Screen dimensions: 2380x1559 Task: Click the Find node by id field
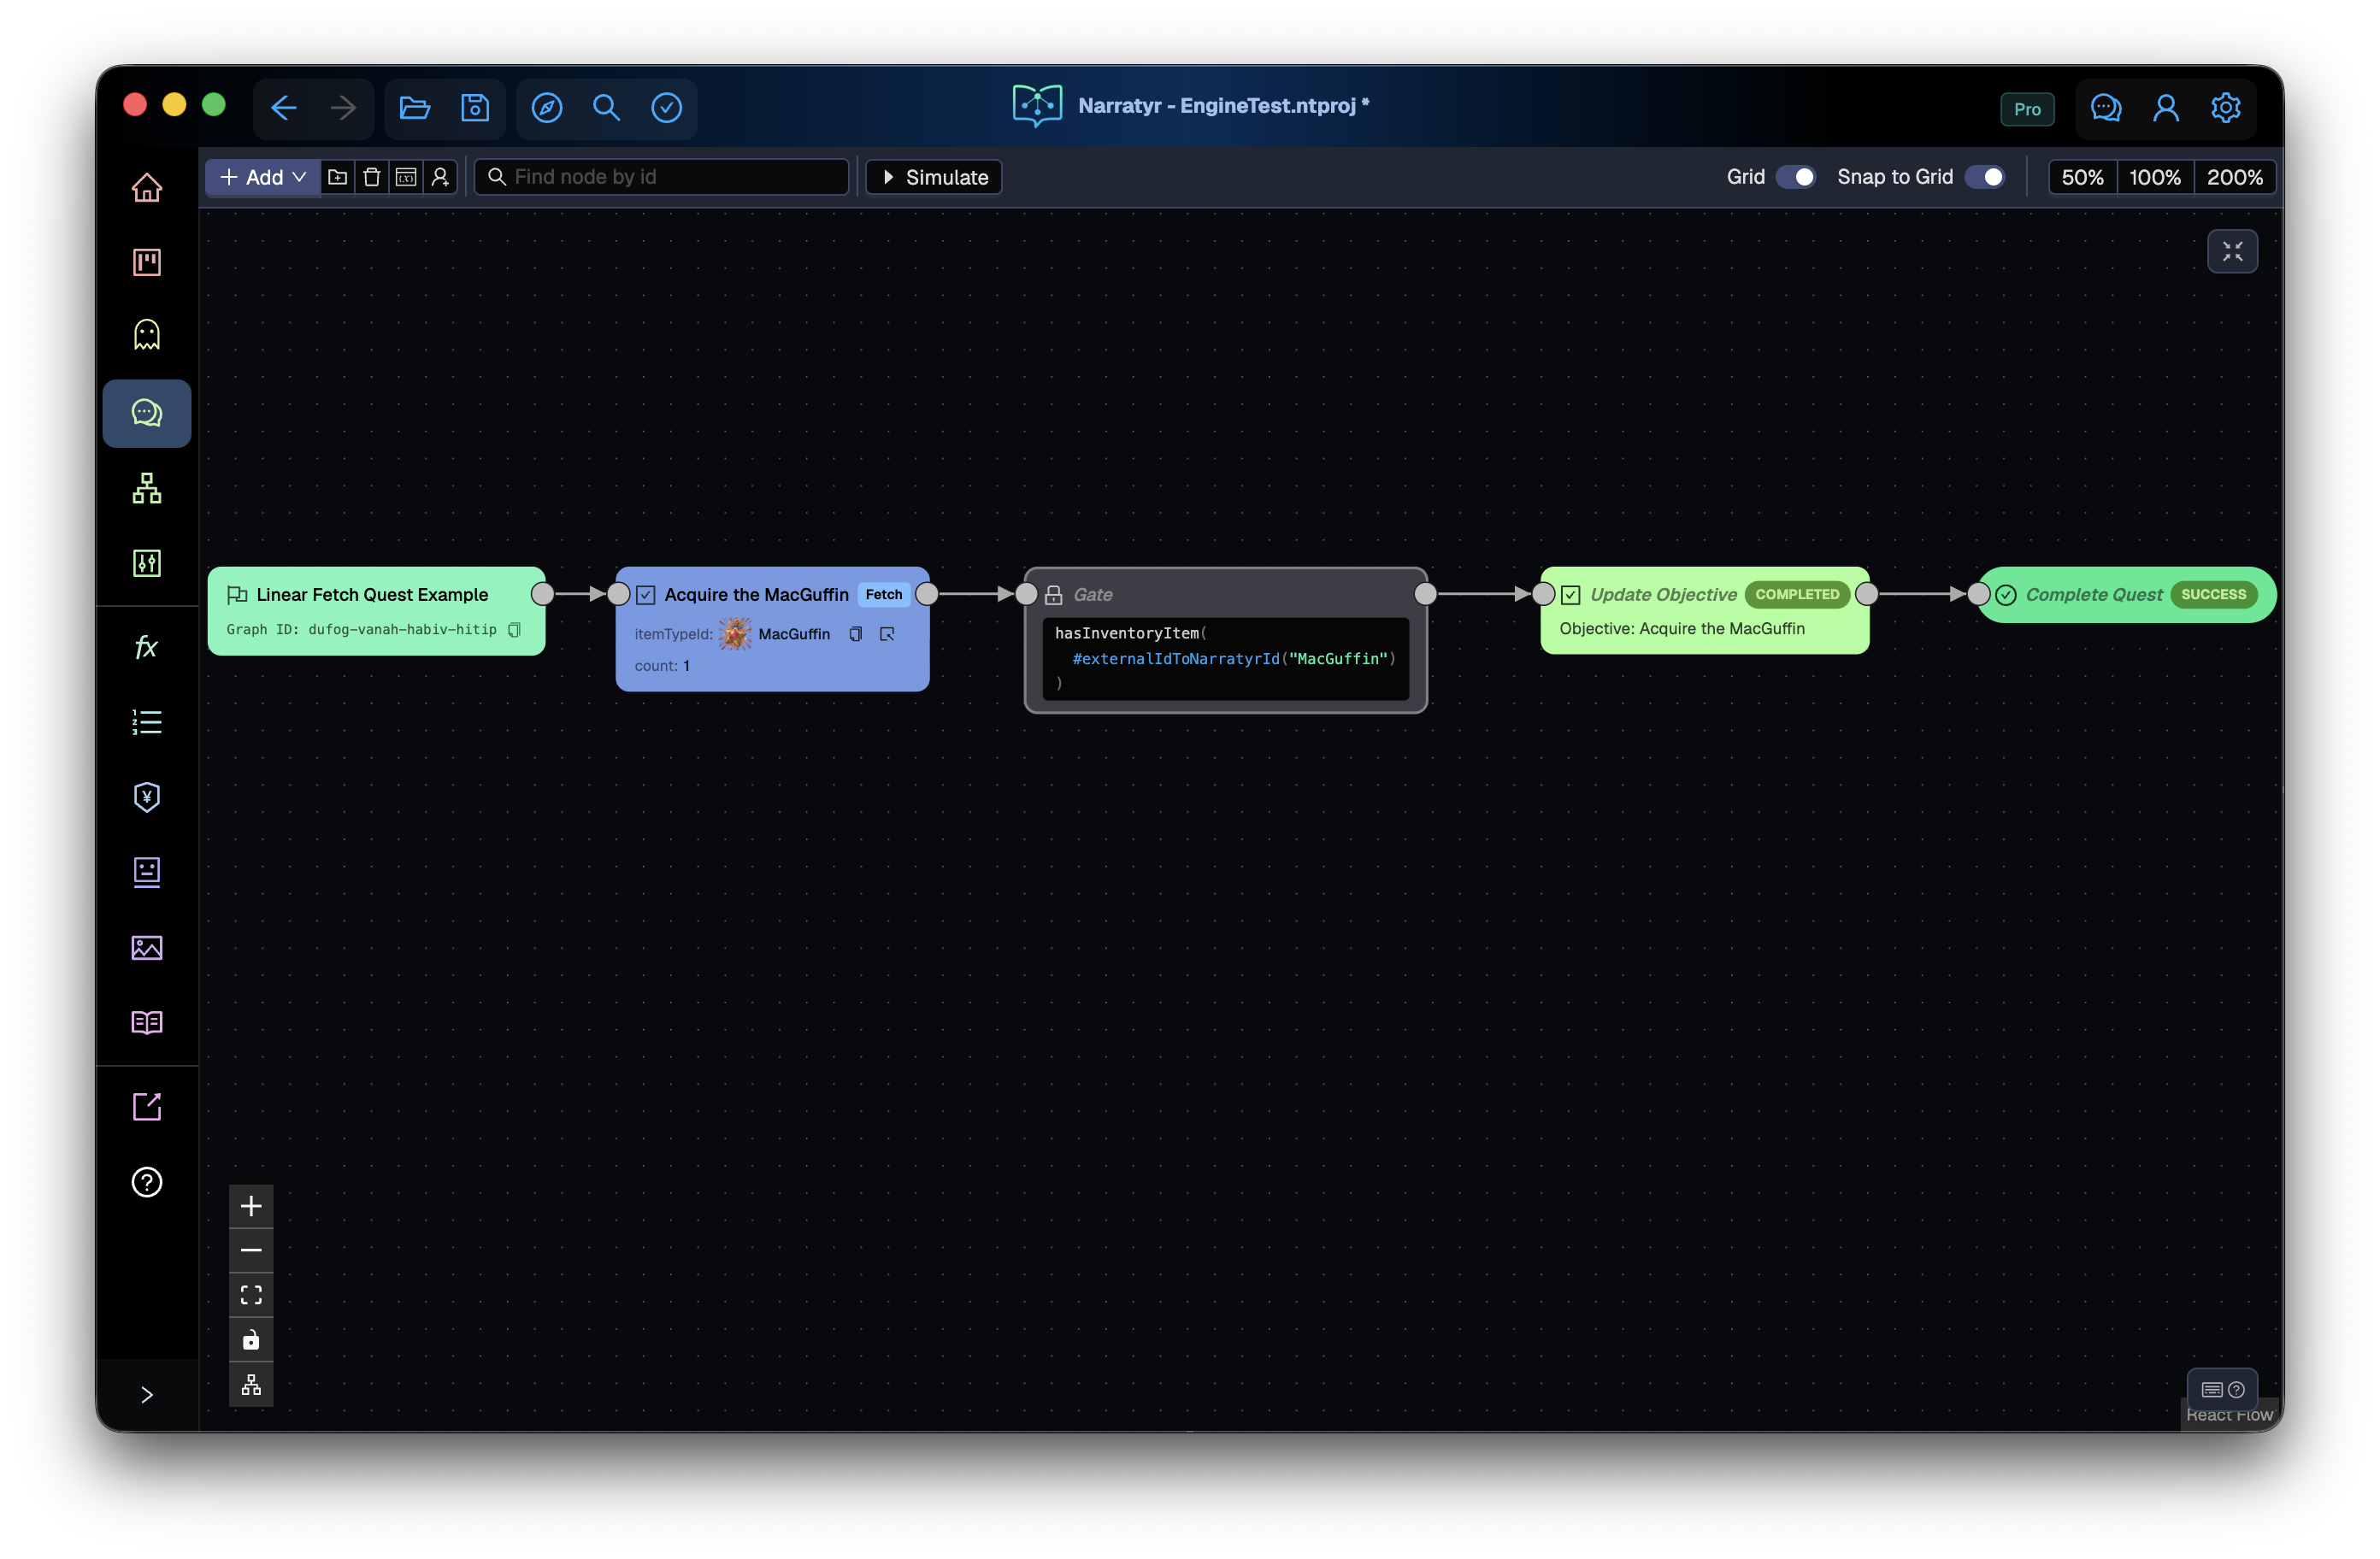662,177
